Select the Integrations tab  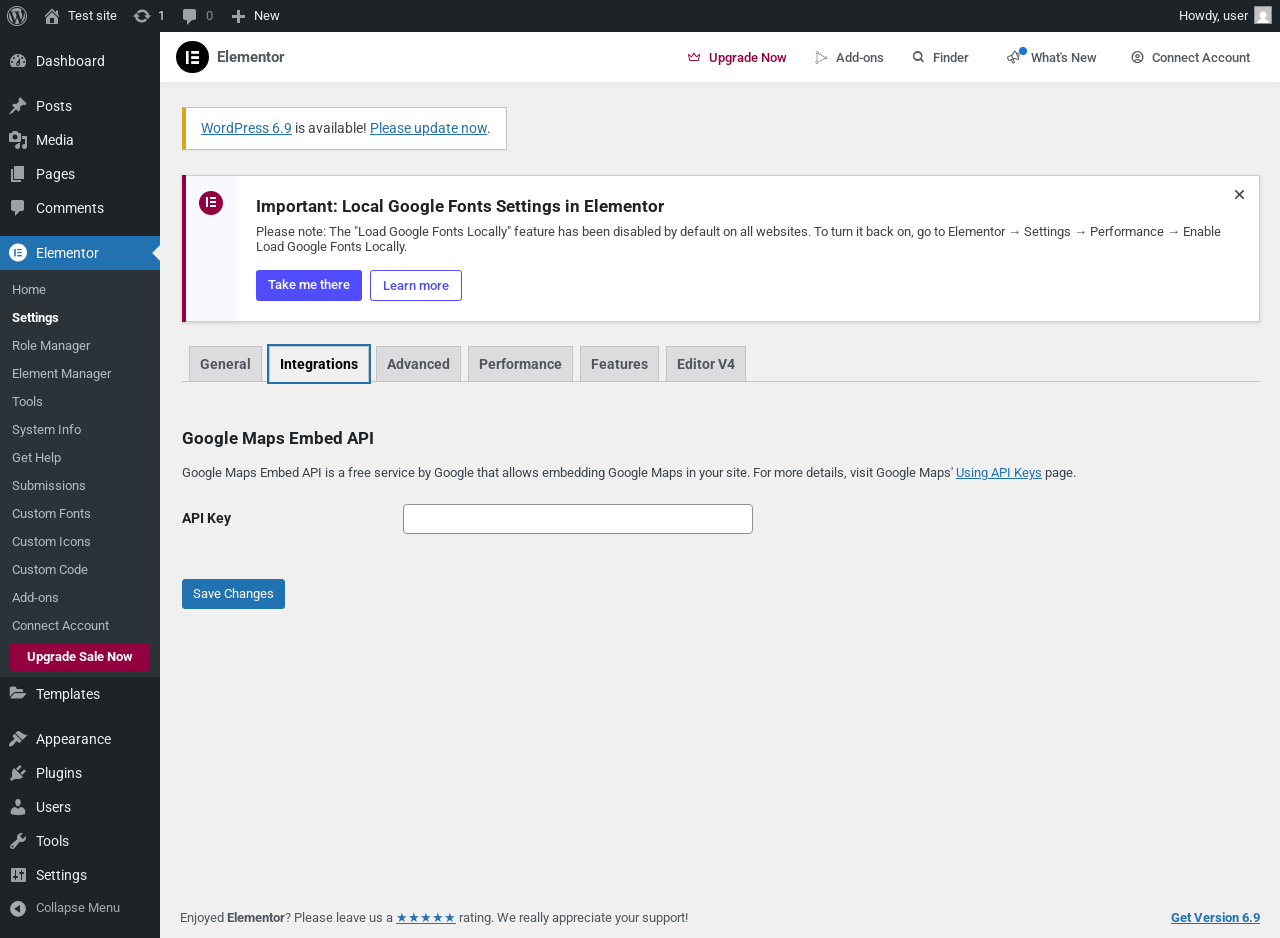point(319,364)
